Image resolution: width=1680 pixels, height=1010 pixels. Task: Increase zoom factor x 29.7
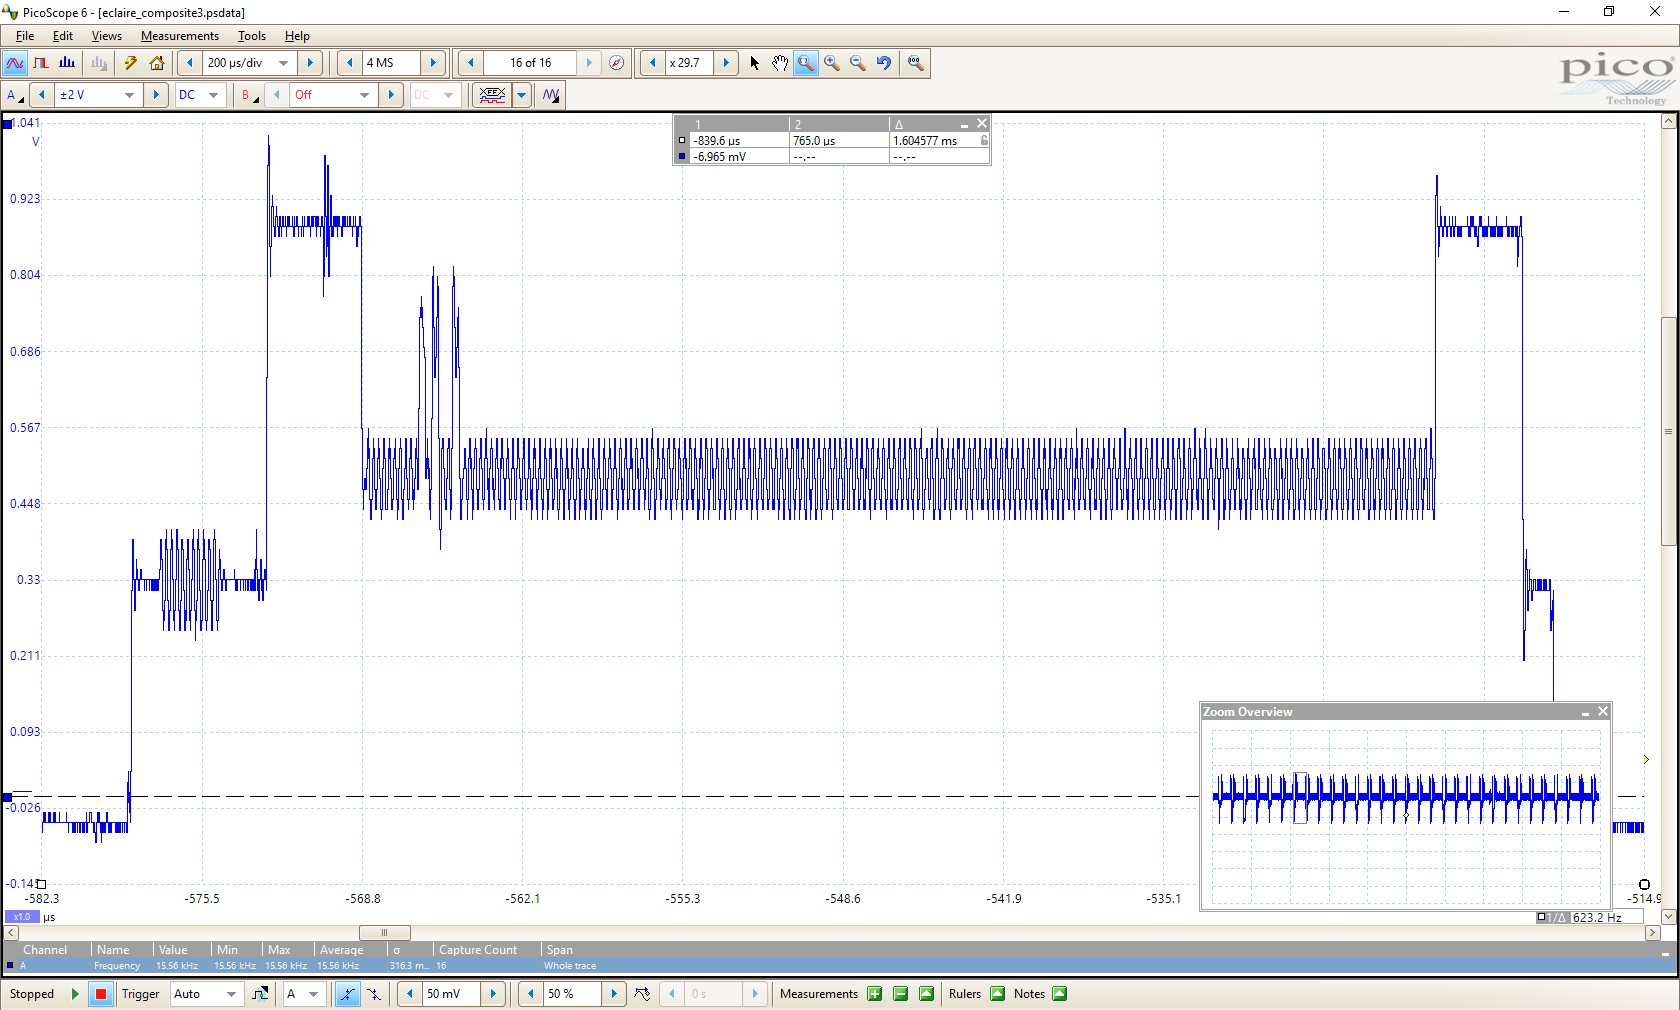coord(726,63)
